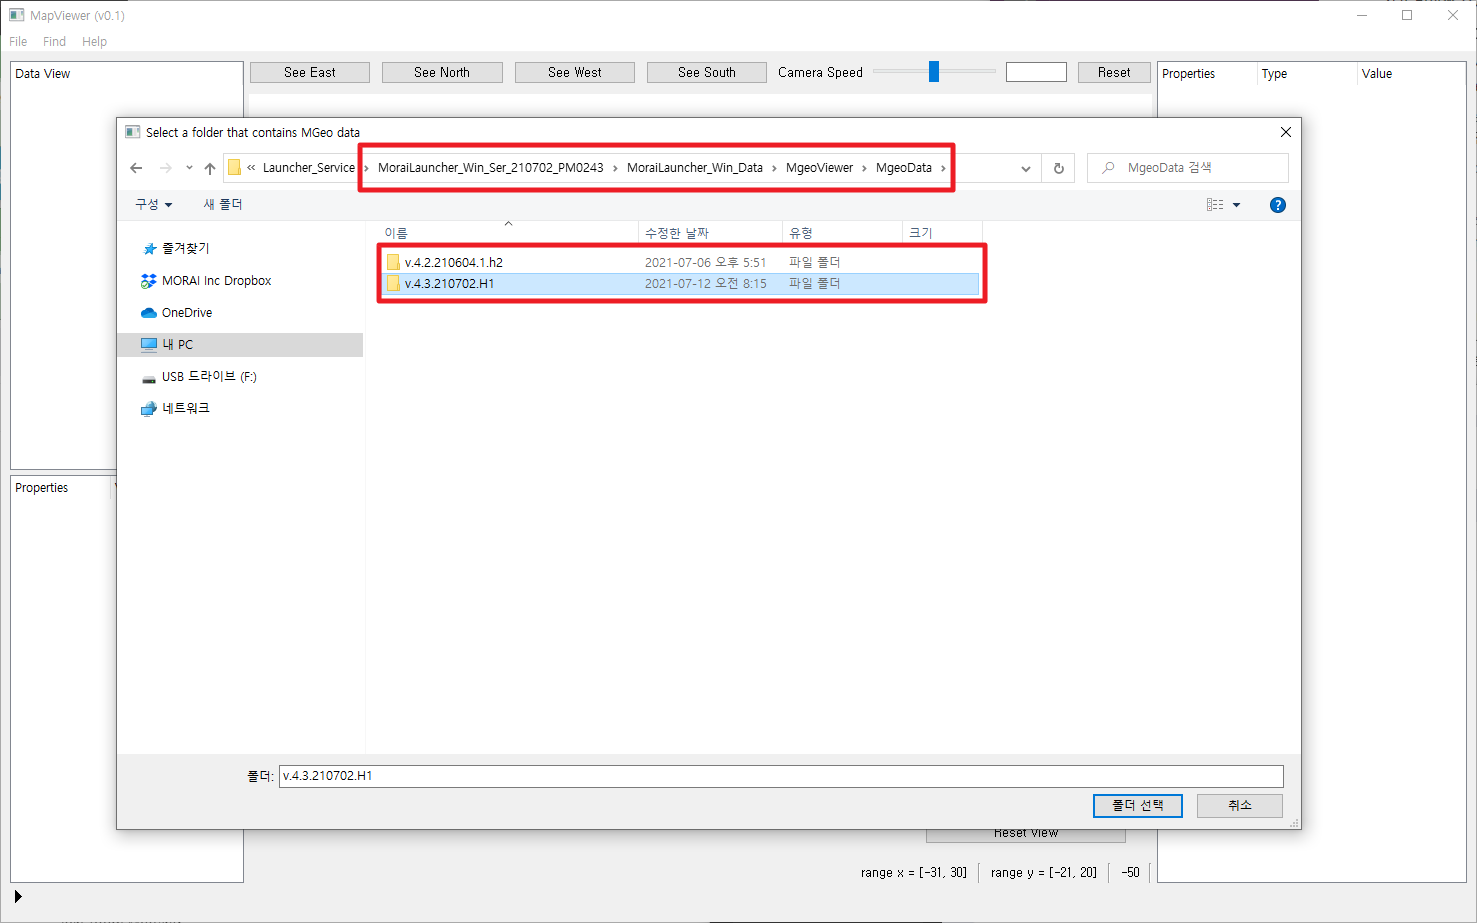This screenshot has width=1477, height=923.
Task: Open the folder dialog help icon
Action: 1277,205
